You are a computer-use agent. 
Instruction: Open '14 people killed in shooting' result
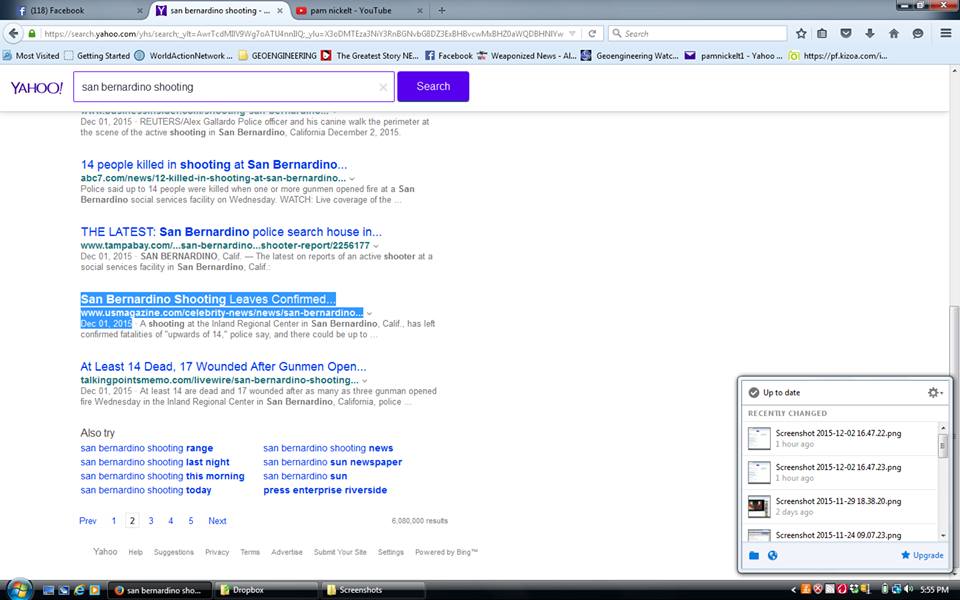[x=214, y=165]
